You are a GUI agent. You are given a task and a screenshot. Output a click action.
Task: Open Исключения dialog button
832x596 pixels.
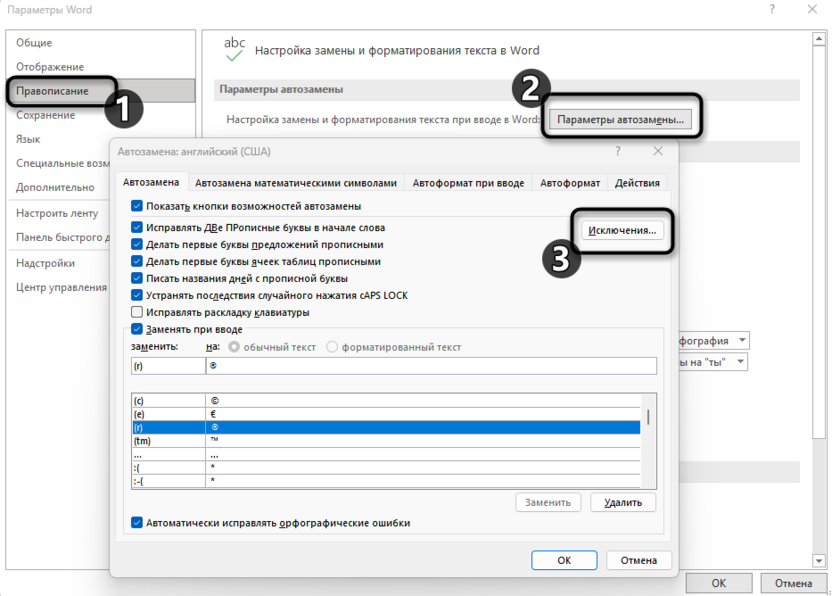[x=622, y=230]
